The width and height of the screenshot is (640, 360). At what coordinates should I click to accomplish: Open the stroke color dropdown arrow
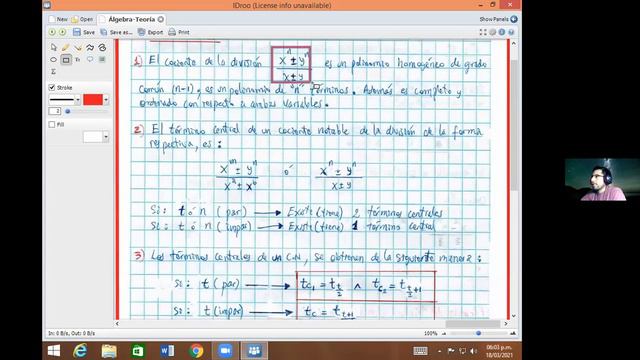[x=106, y=100]
